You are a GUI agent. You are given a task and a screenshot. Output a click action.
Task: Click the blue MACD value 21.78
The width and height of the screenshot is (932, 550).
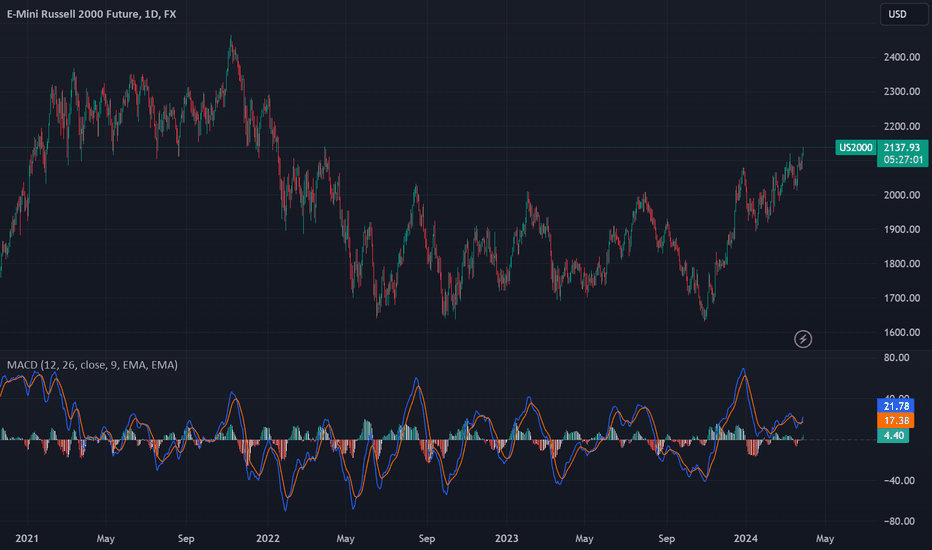click(896, 406)
